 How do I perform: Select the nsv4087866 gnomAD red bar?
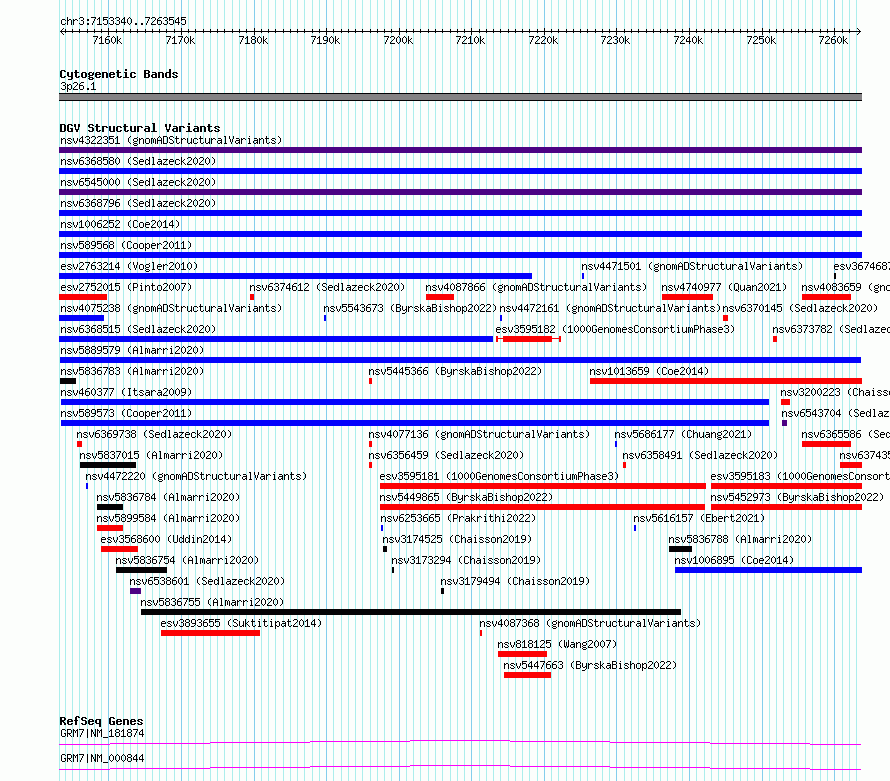pyautogui.click(x=440, y=297)
